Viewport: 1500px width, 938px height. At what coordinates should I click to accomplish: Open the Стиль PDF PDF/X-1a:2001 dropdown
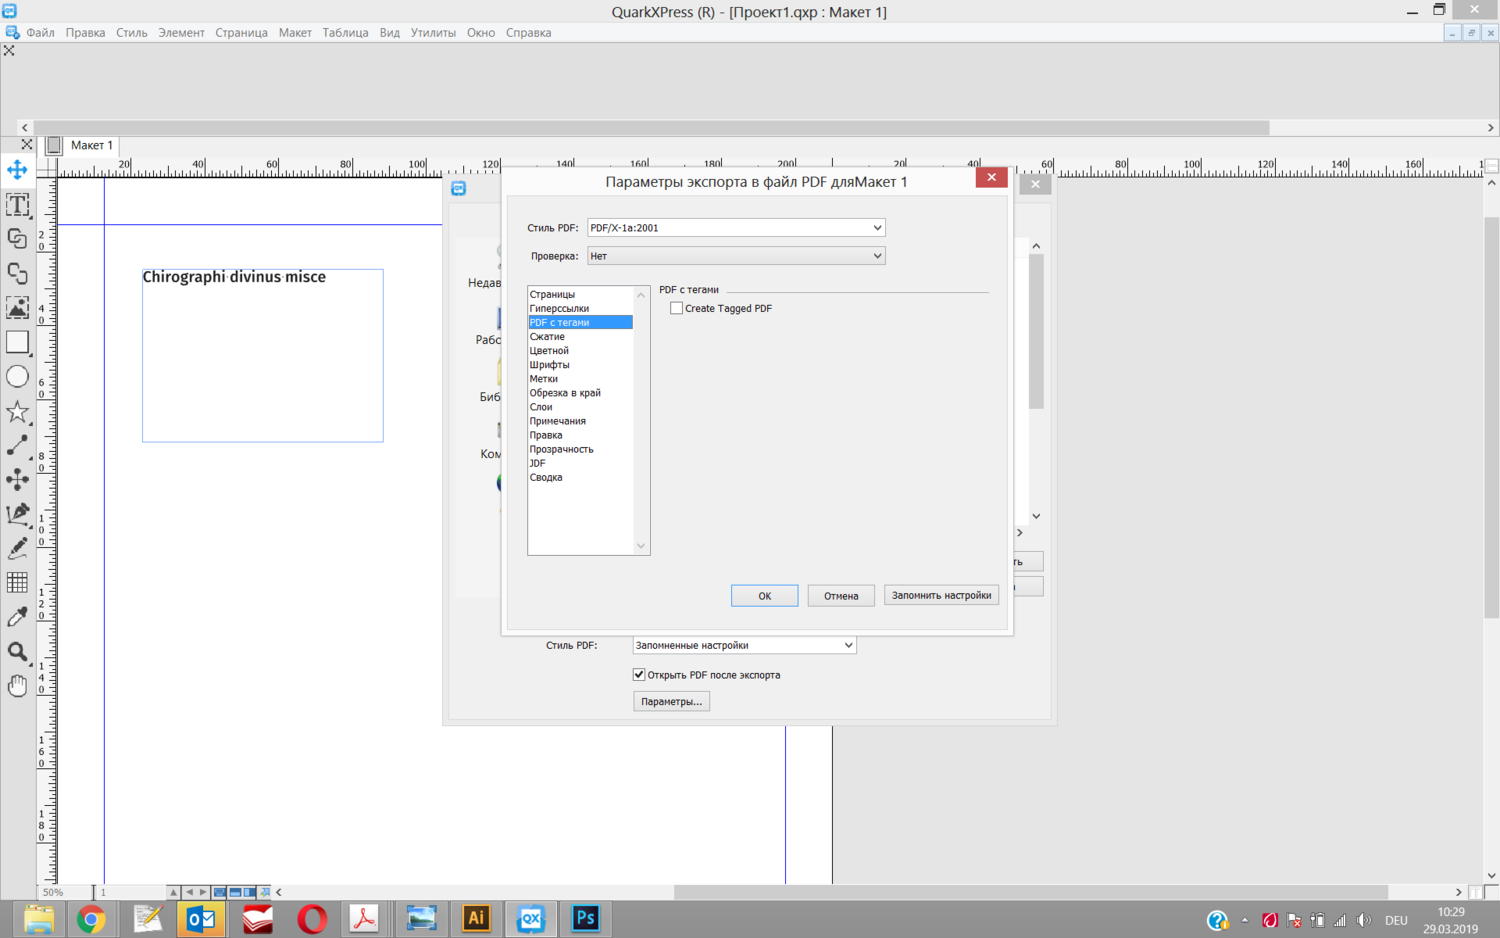[736, 228]
